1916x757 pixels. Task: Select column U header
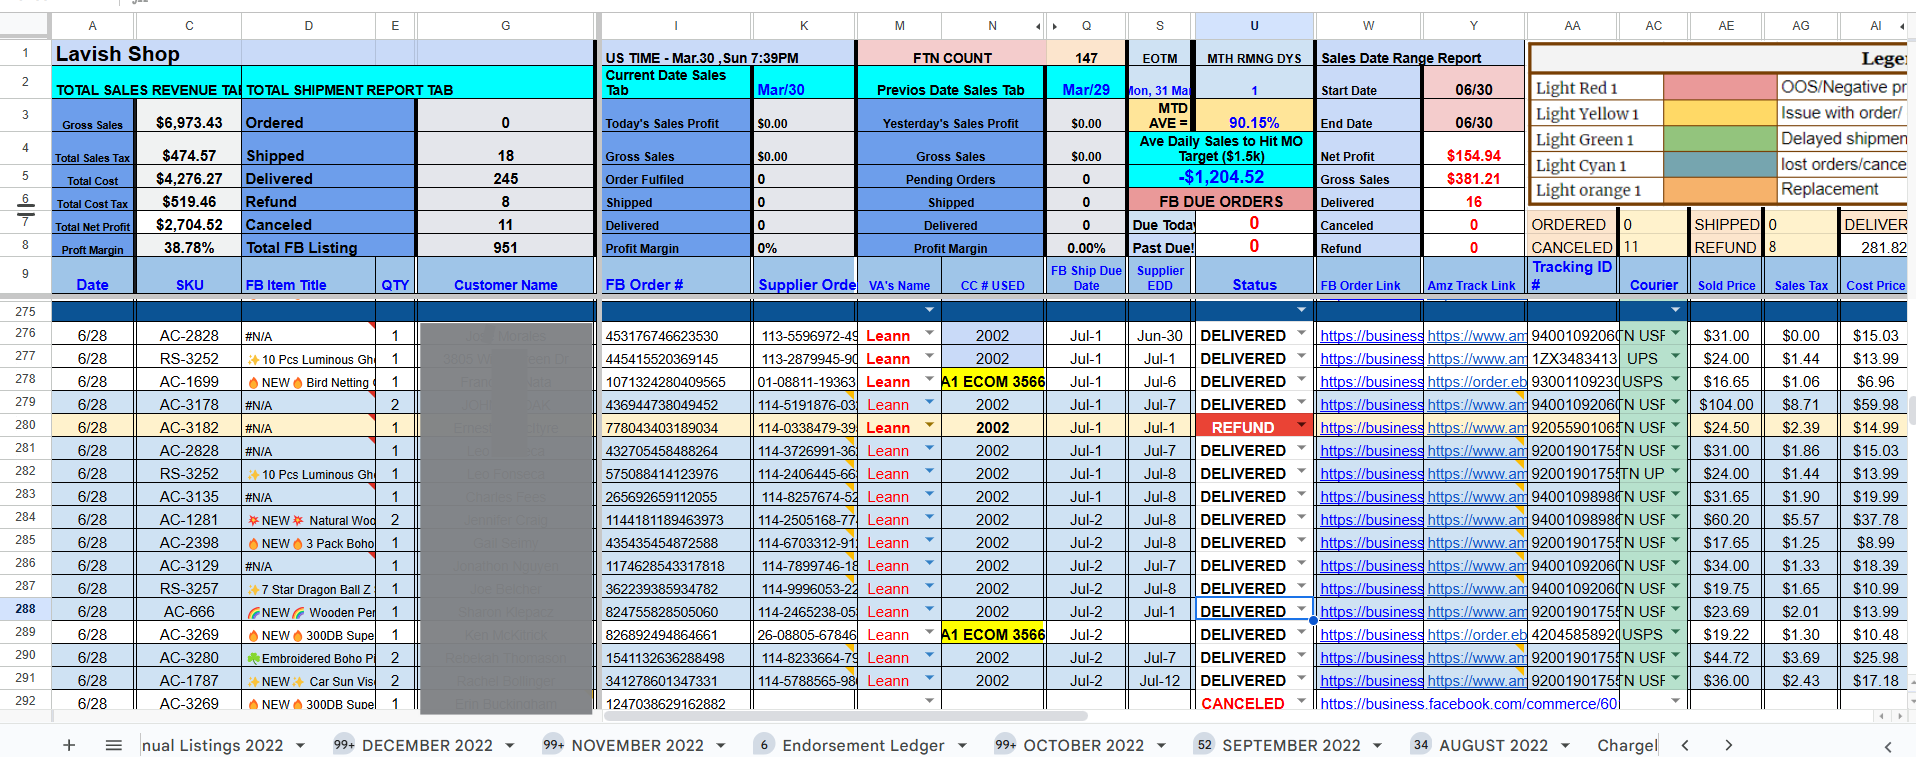coord(1254,26)
